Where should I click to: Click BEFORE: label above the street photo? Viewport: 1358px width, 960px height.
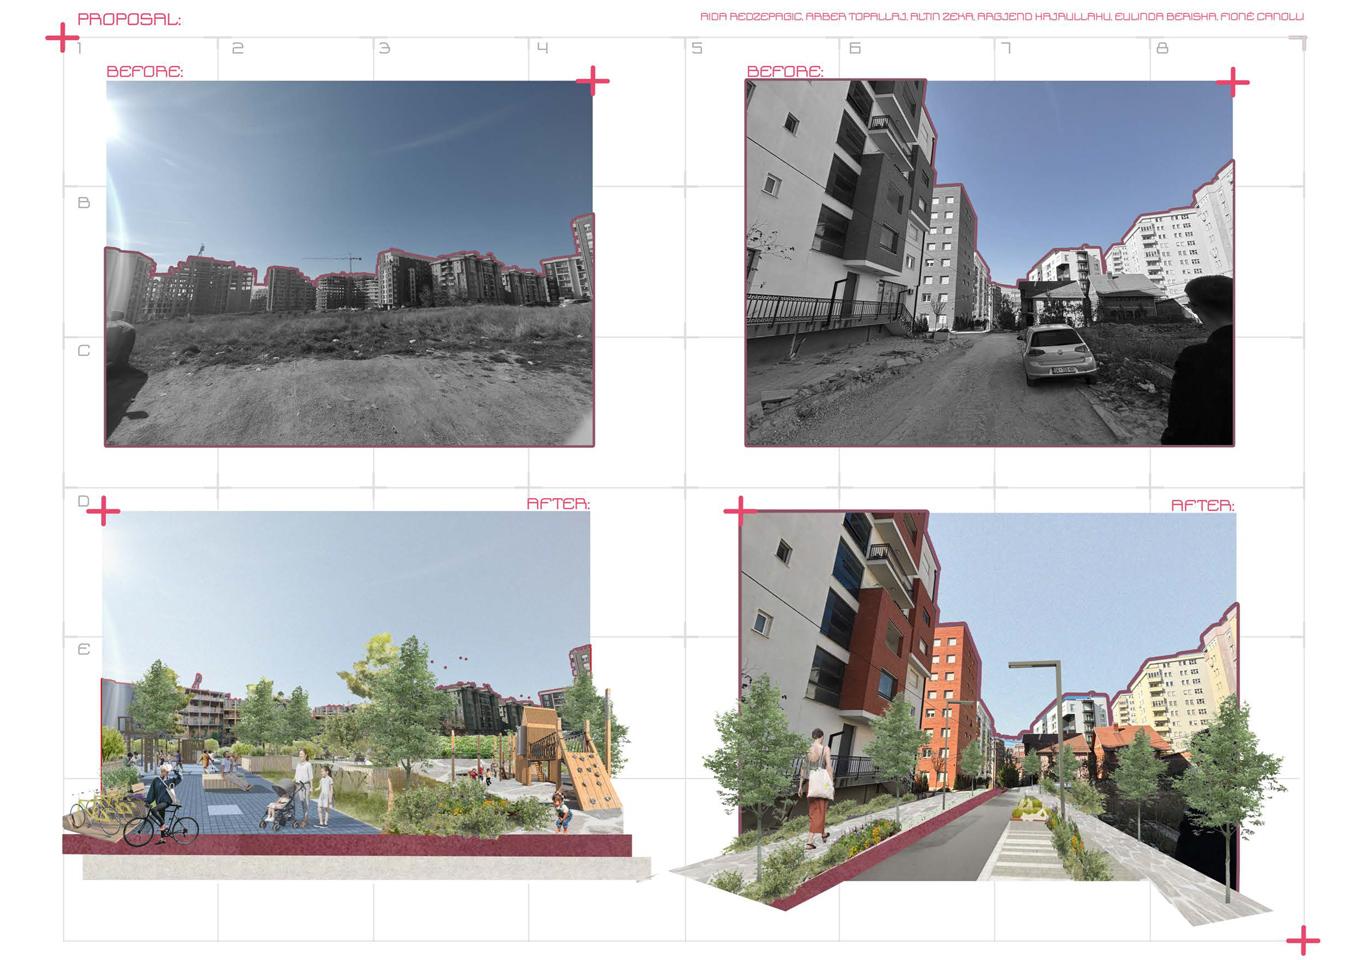(x=785, y=72)
